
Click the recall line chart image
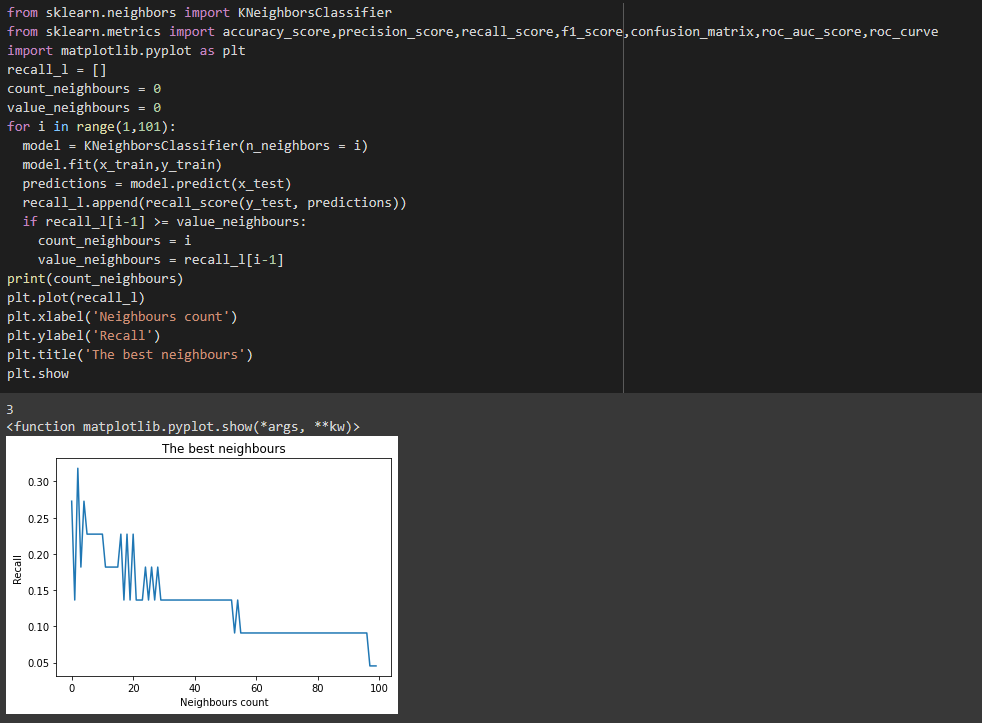202,575
